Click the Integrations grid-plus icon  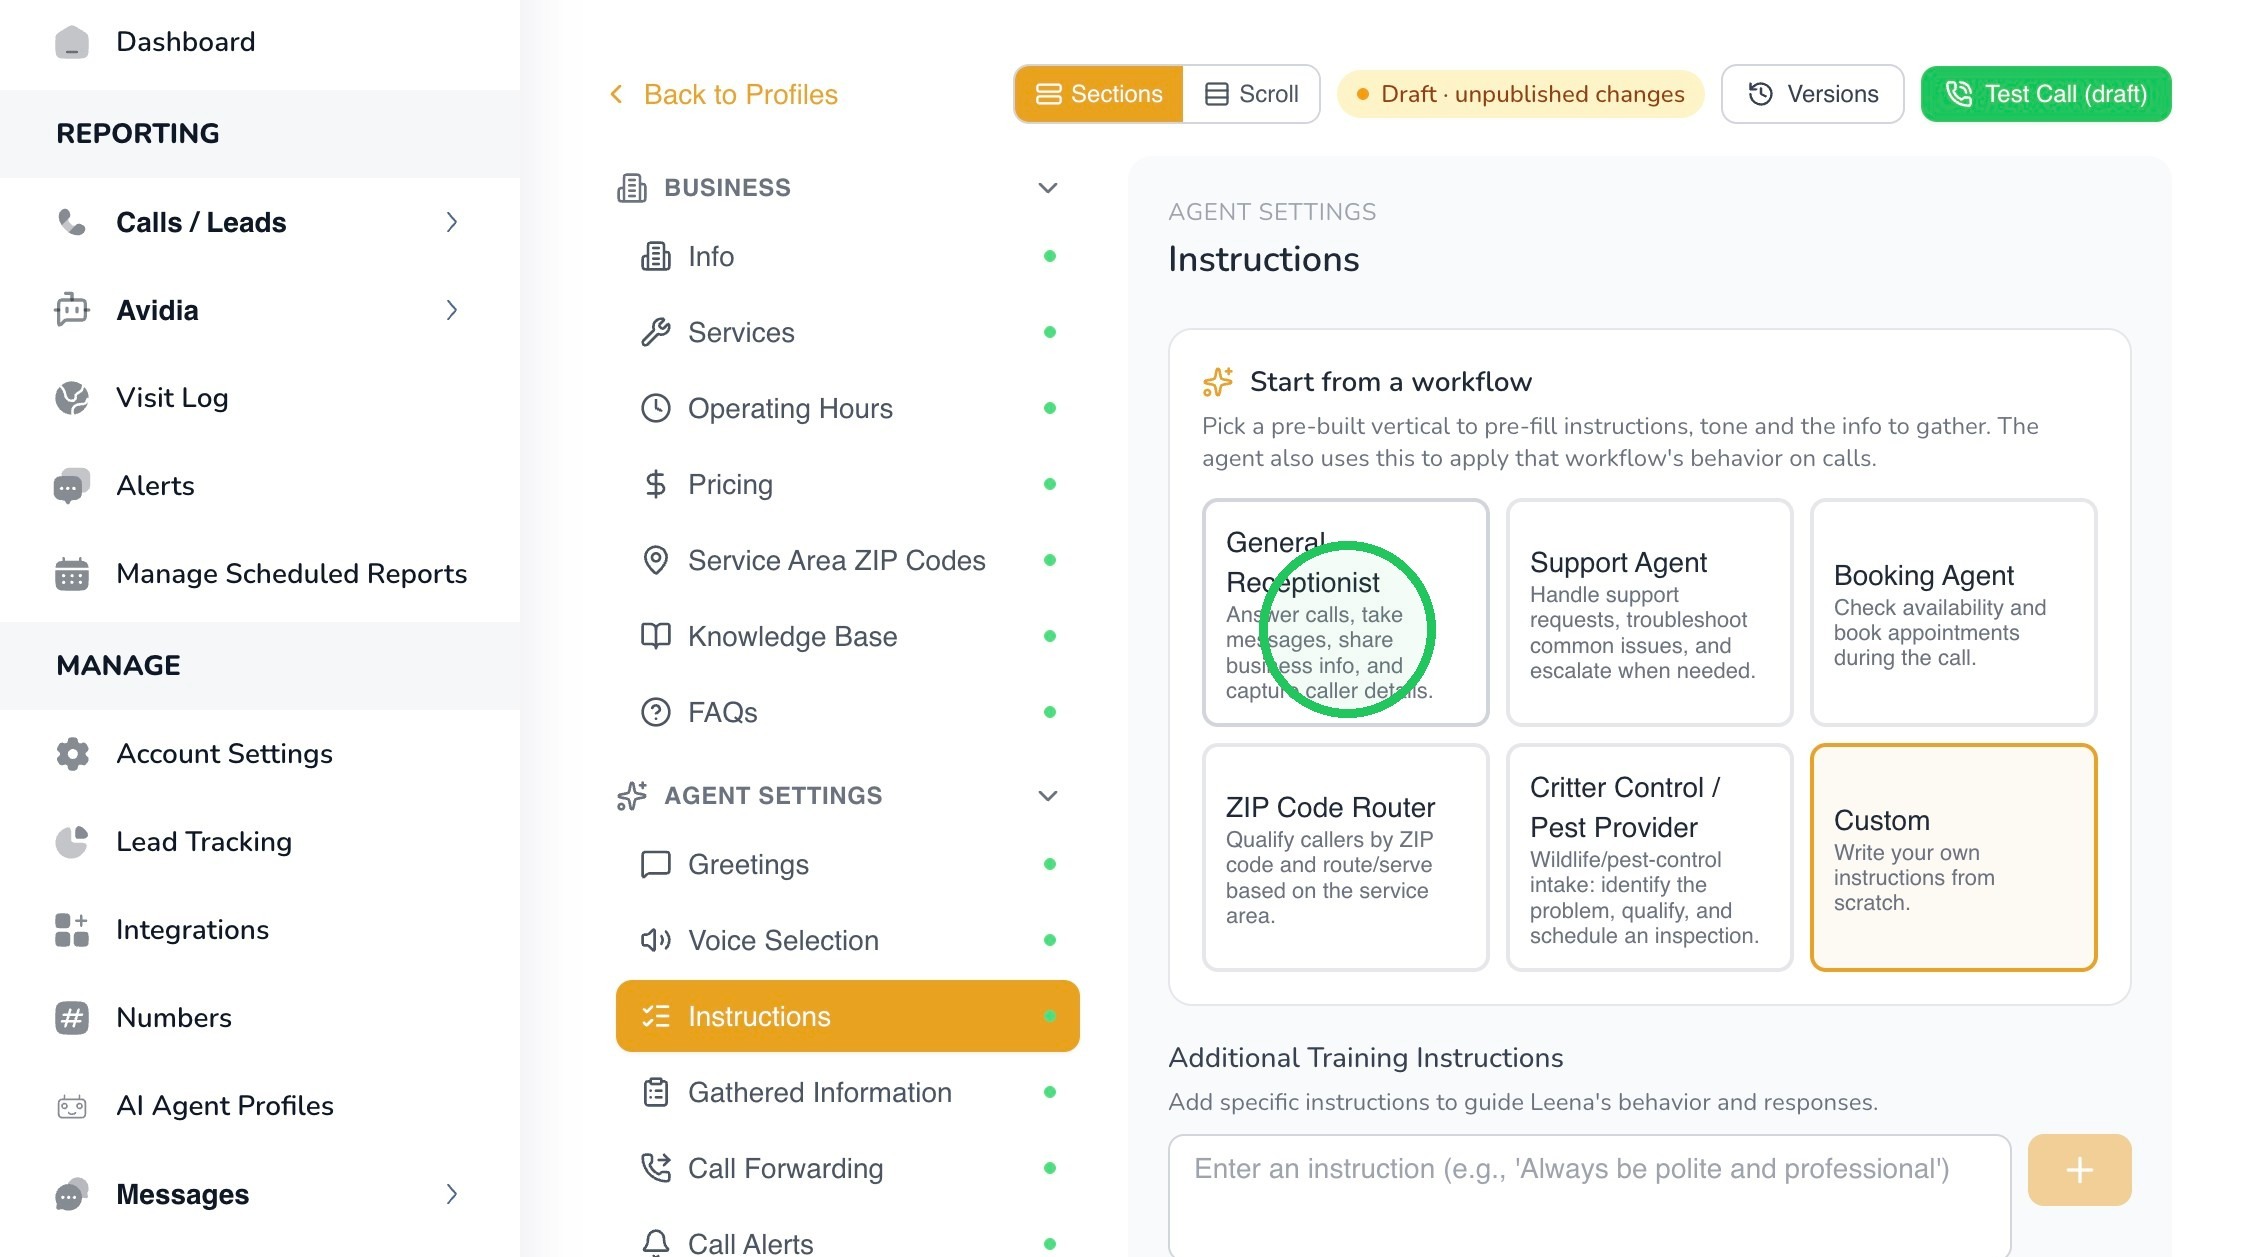tap(71, 930)
